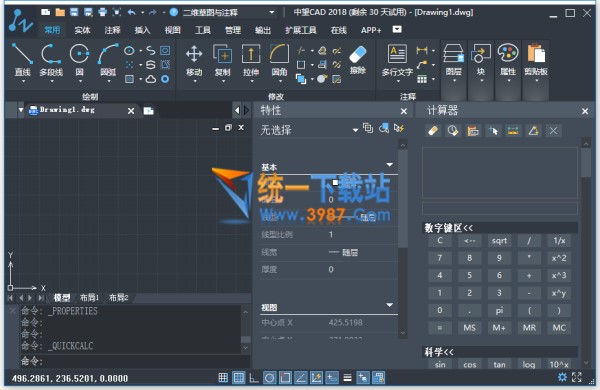600x390 pixels.
Task: Click the Erase (擦除) tool
Action: 358,59
